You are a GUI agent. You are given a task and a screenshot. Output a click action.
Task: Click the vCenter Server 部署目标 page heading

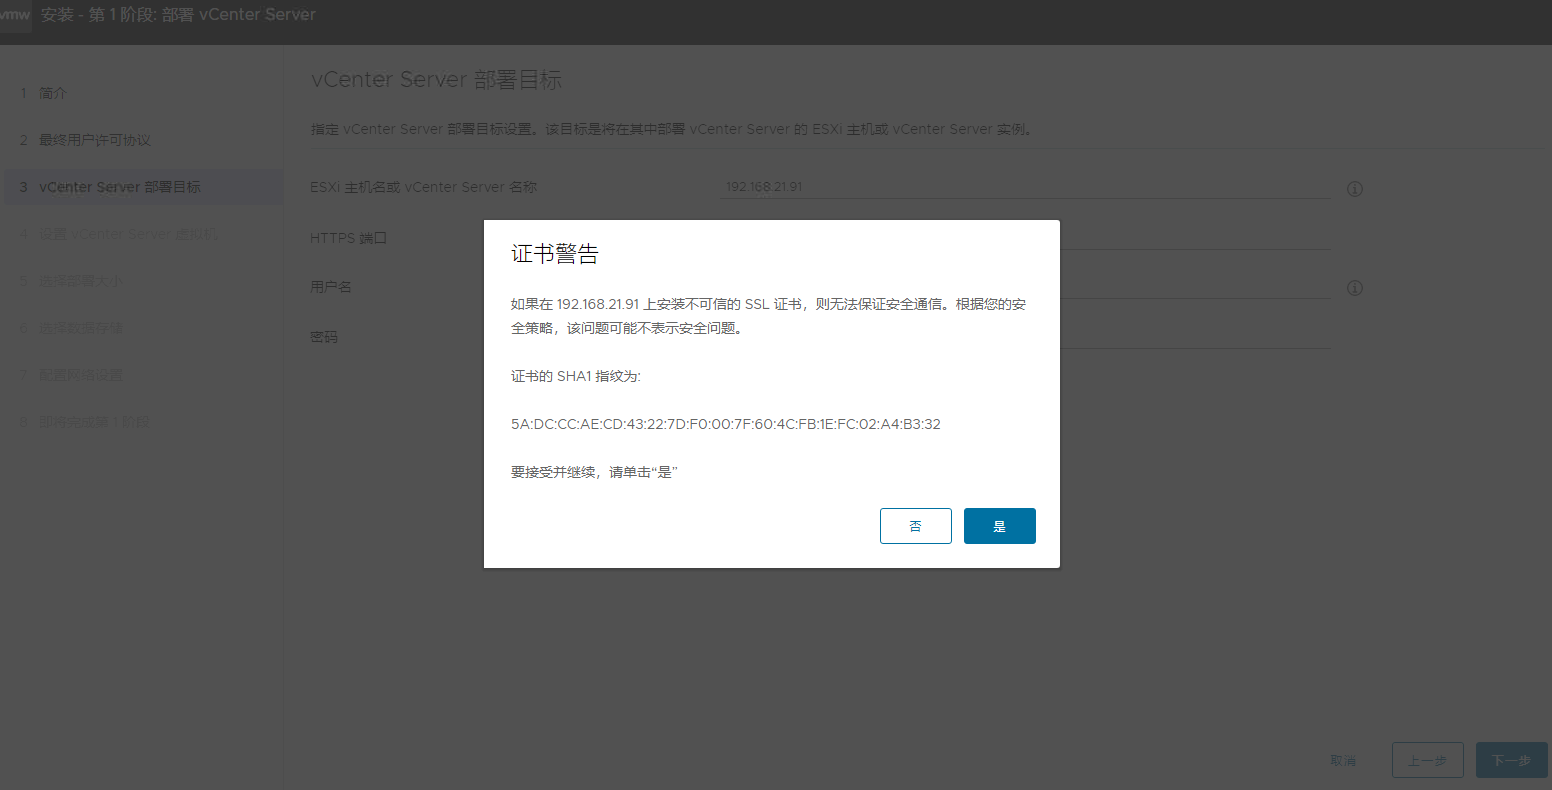(436, 80)
